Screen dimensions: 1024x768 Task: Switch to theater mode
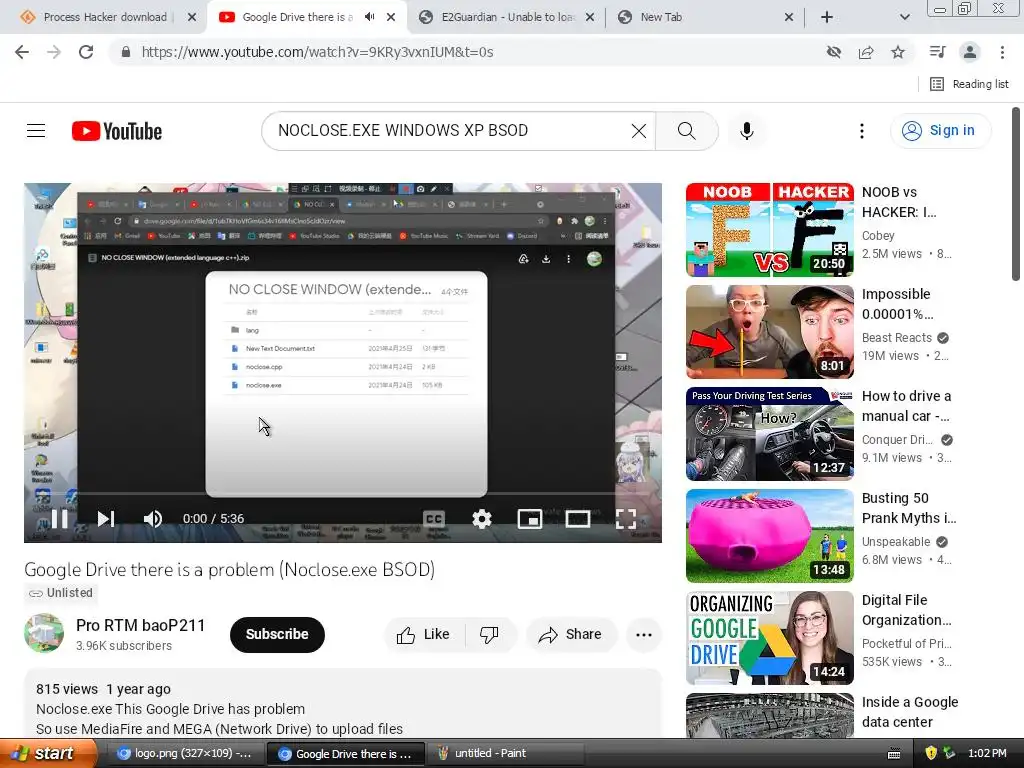pos(578,519)
